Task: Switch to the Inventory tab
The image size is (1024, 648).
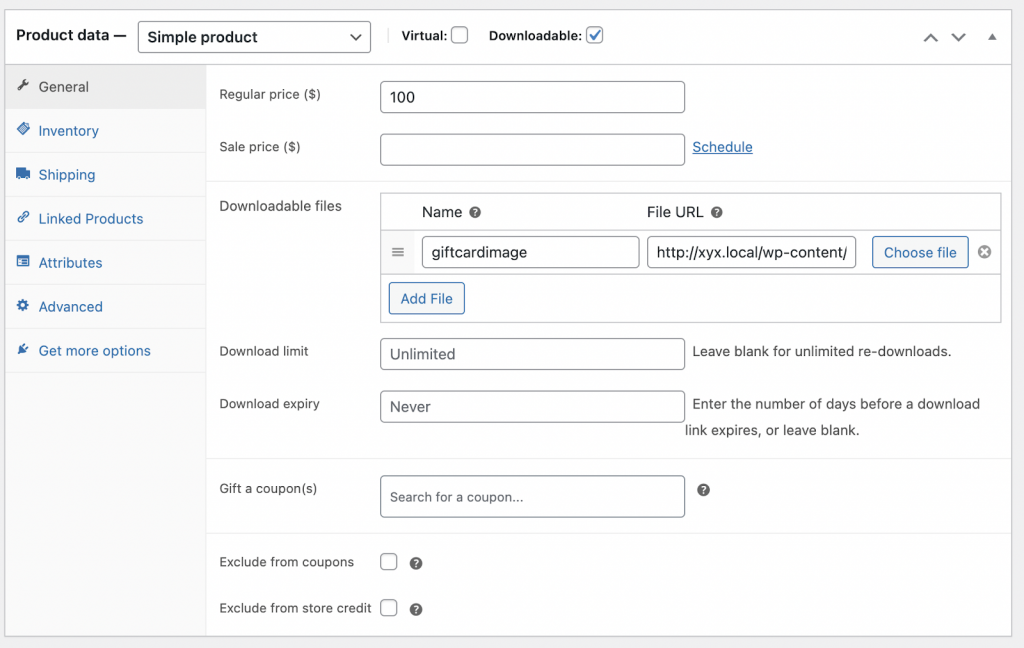Action: [x=105, y=131]
